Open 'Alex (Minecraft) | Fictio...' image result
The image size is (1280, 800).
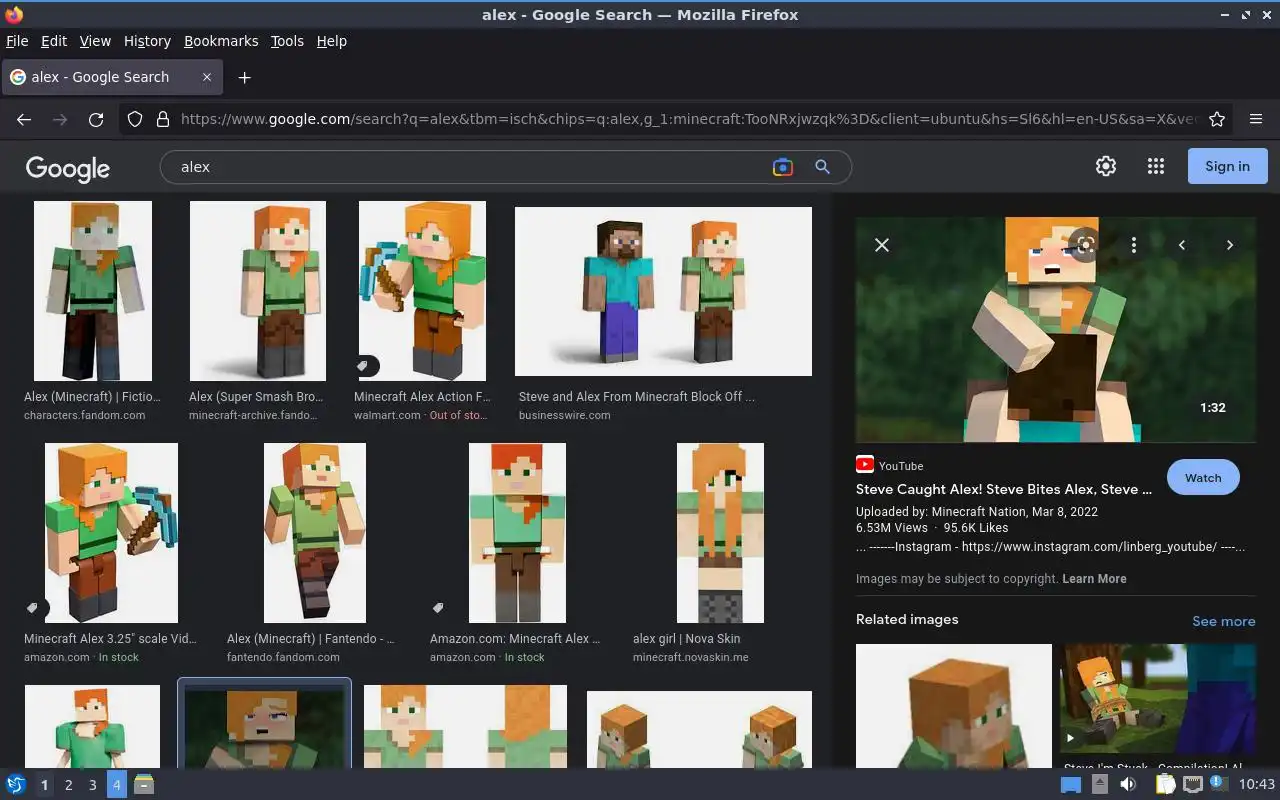point(93,291)
